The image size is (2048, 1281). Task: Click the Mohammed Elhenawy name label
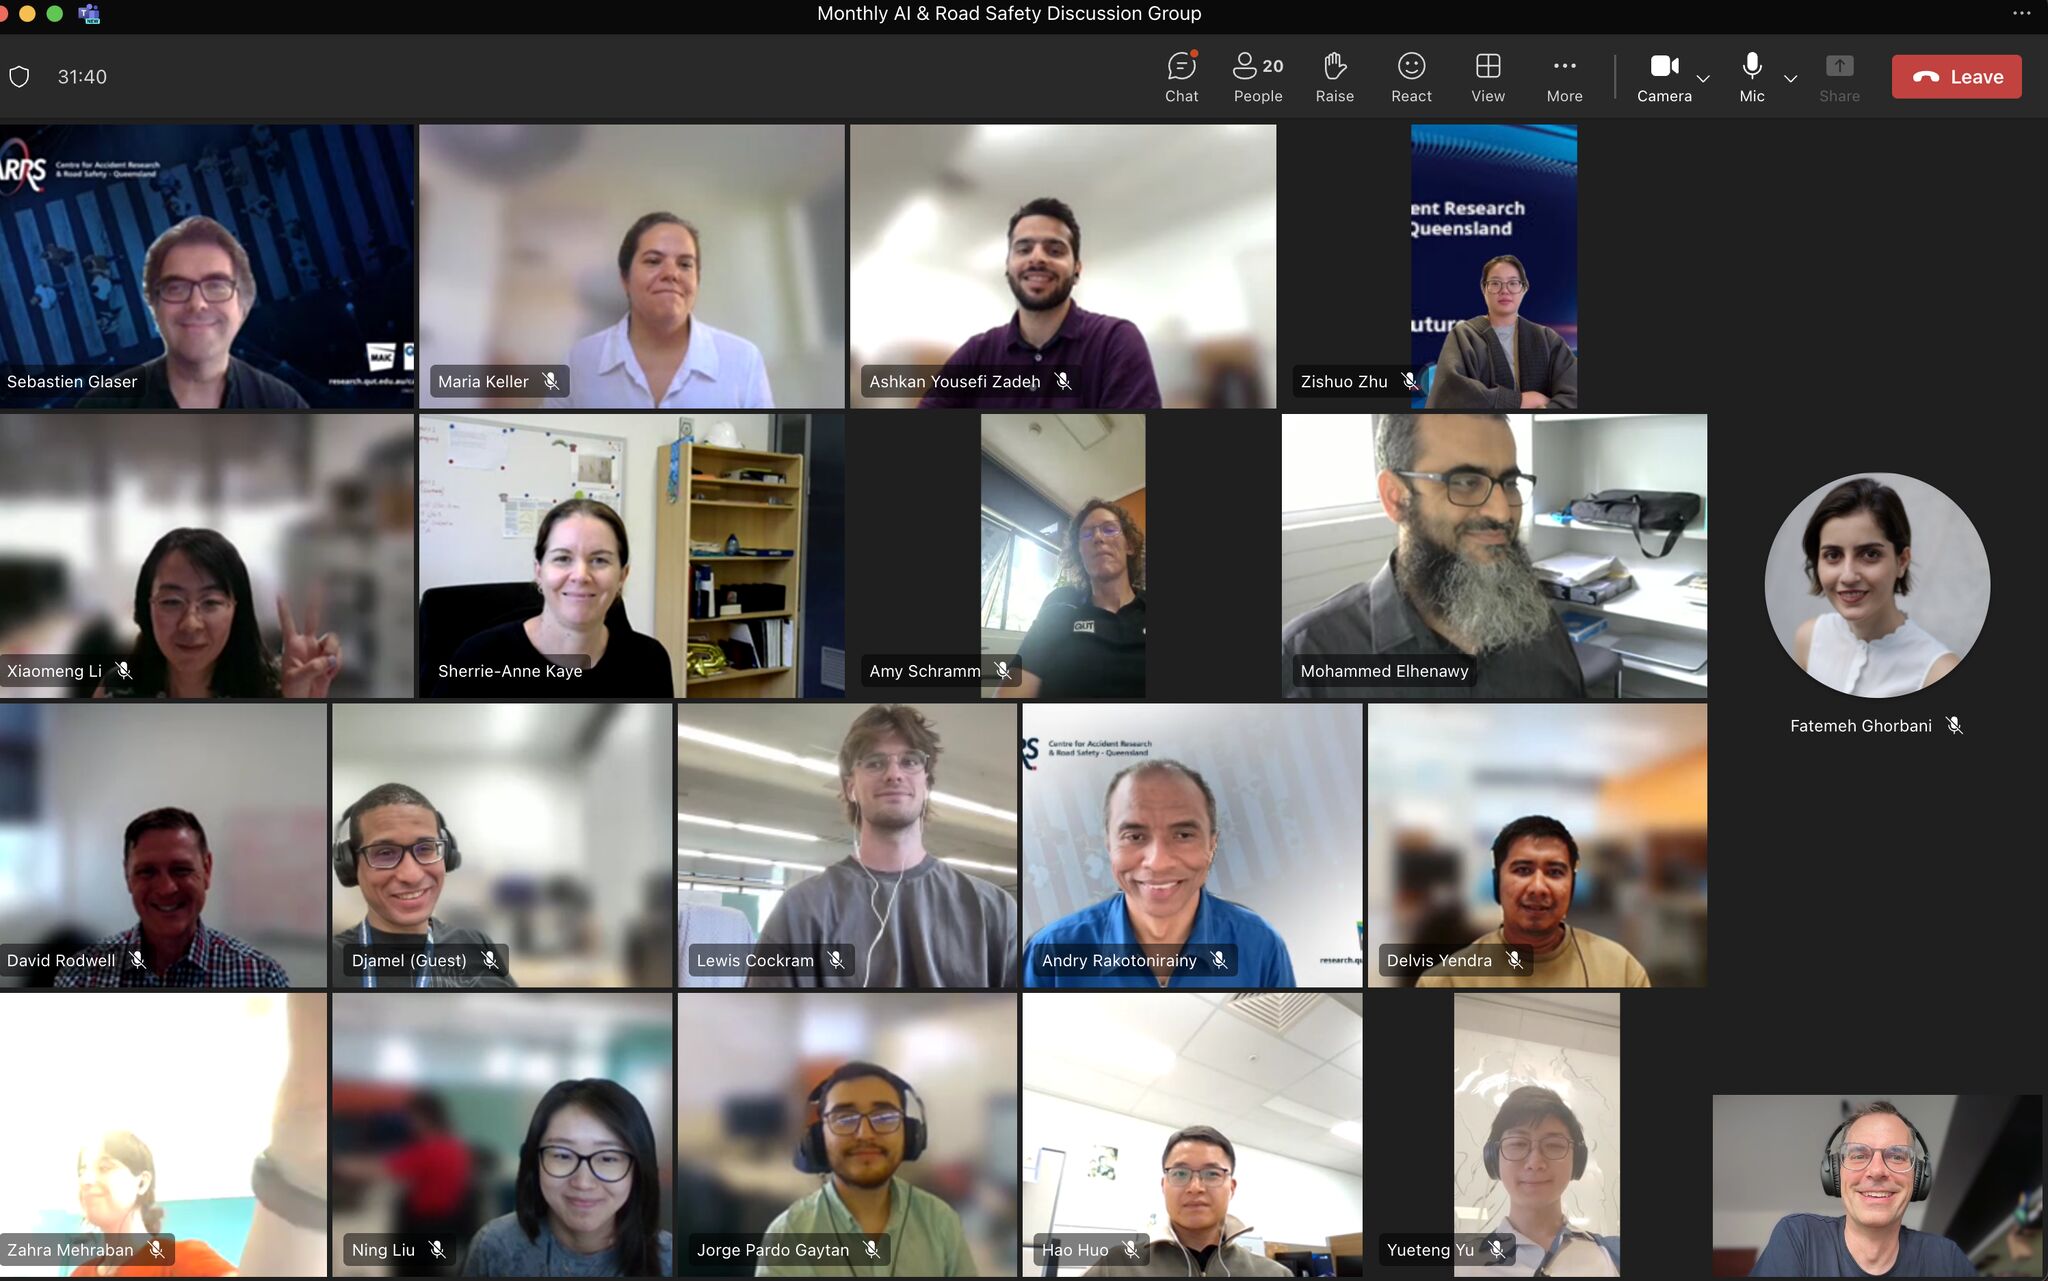1384,671
